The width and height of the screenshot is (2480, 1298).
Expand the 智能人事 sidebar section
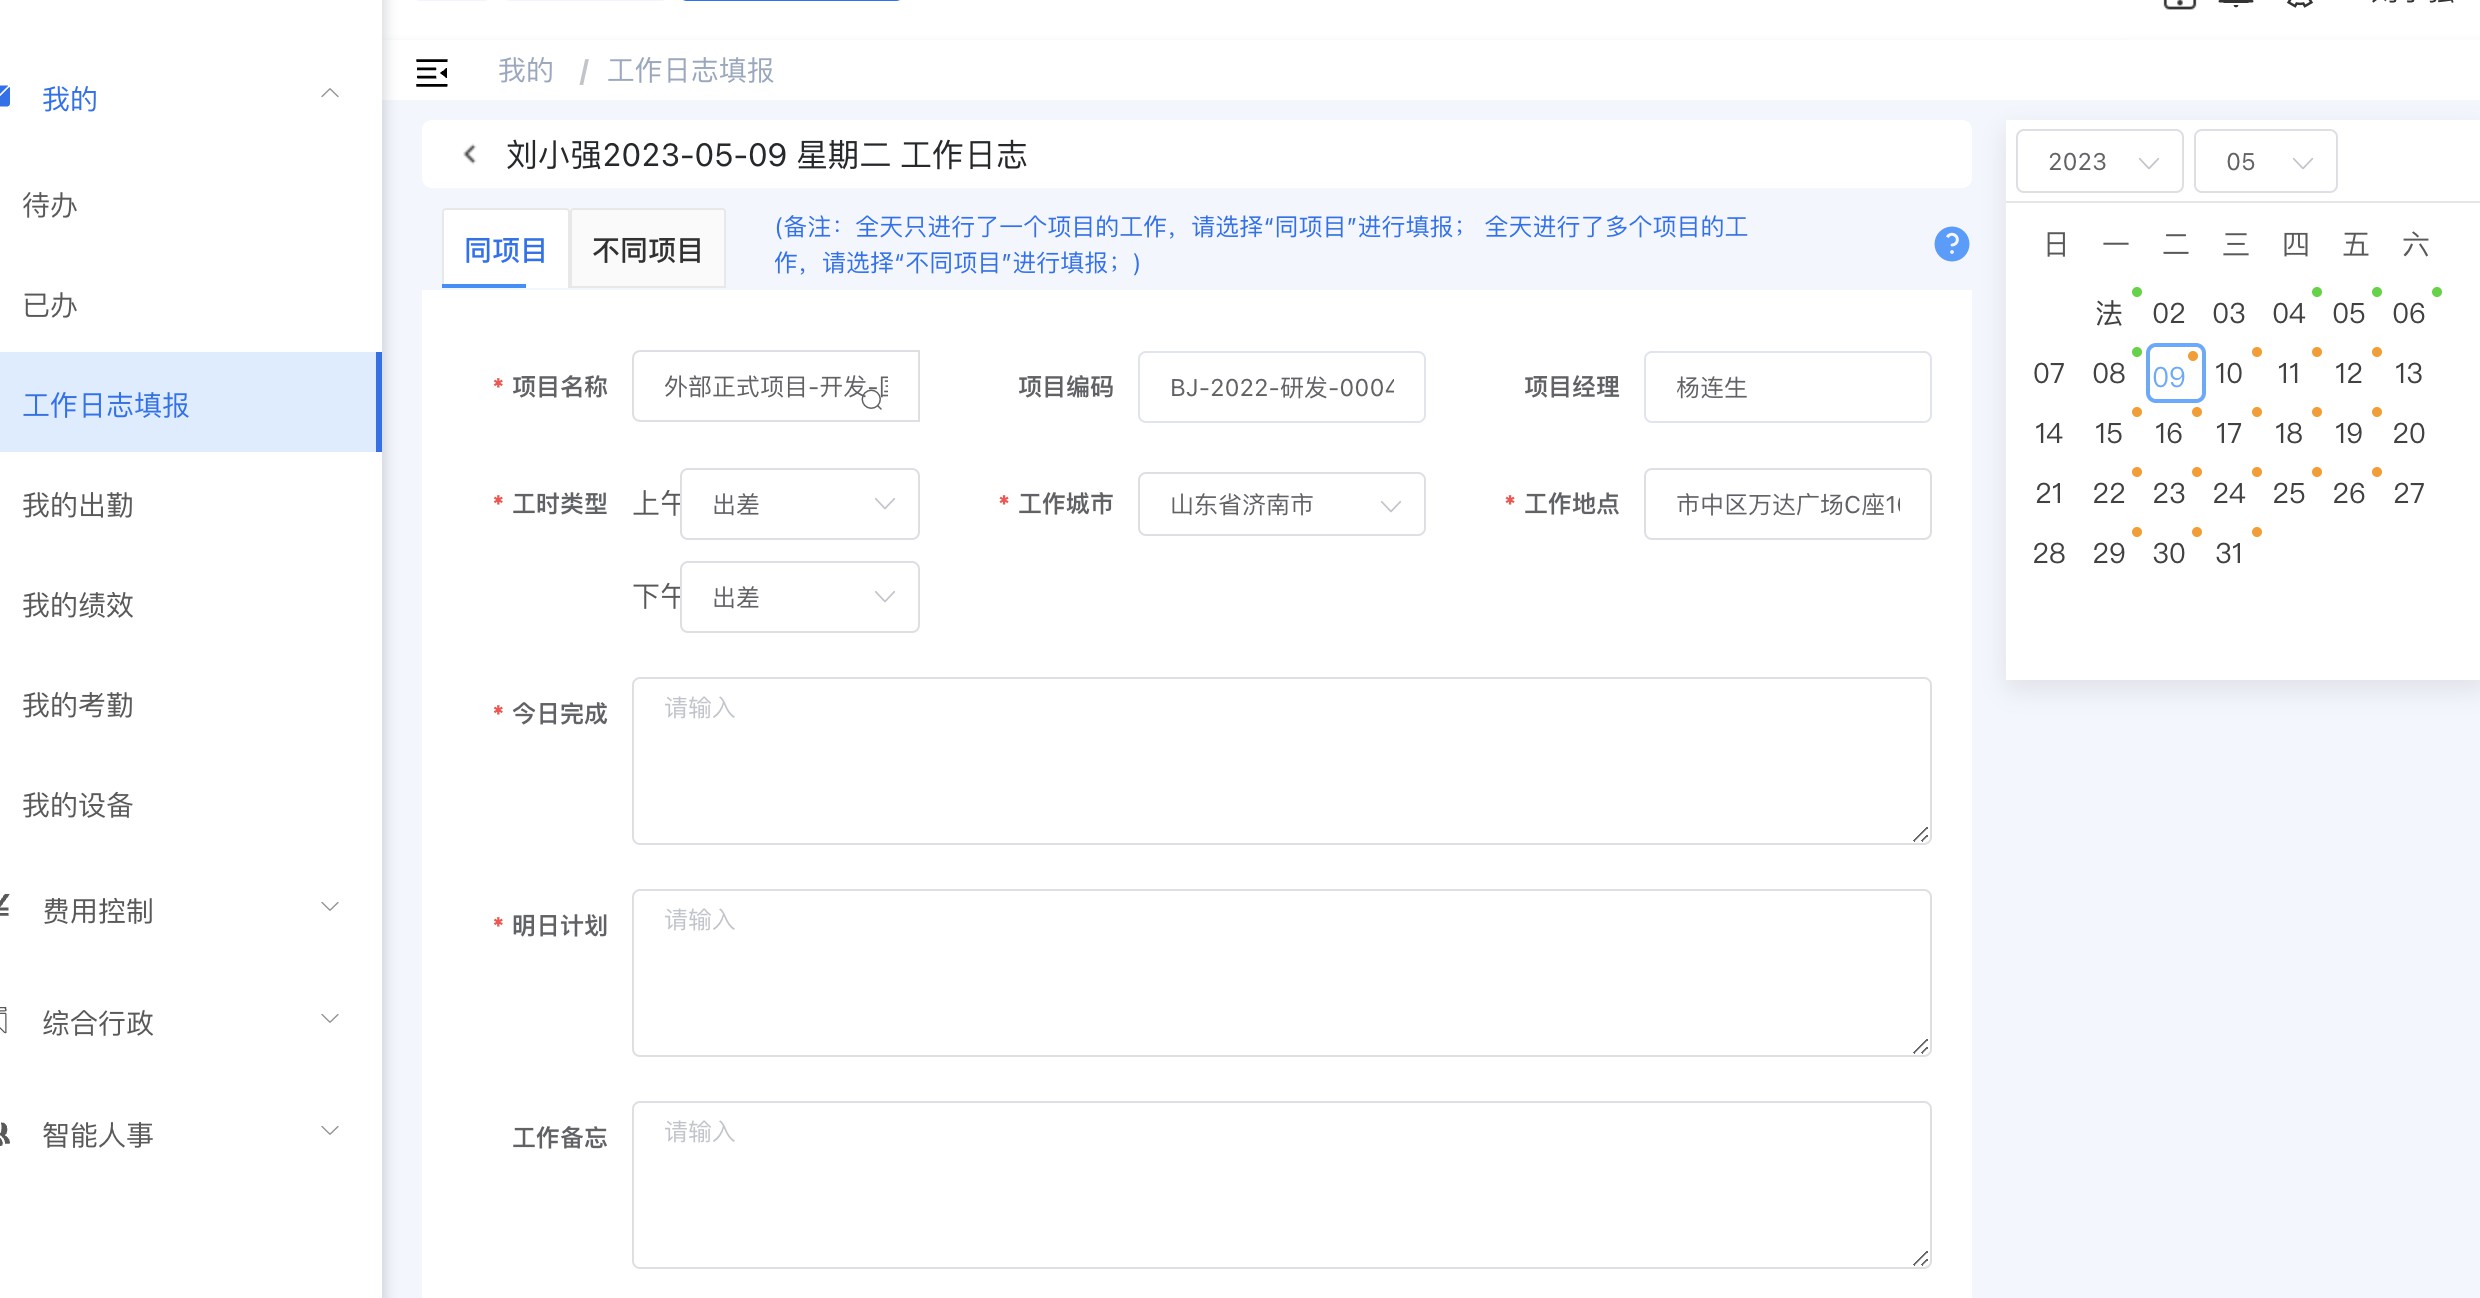330,1130
